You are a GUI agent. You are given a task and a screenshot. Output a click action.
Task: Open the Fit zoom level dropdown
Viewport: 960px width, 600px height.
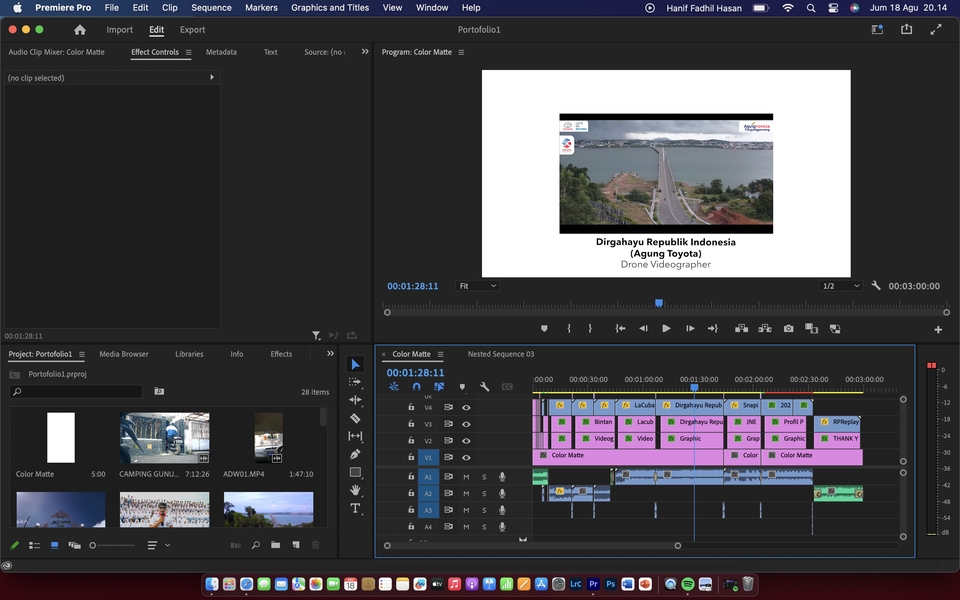[x=478, y=286]
